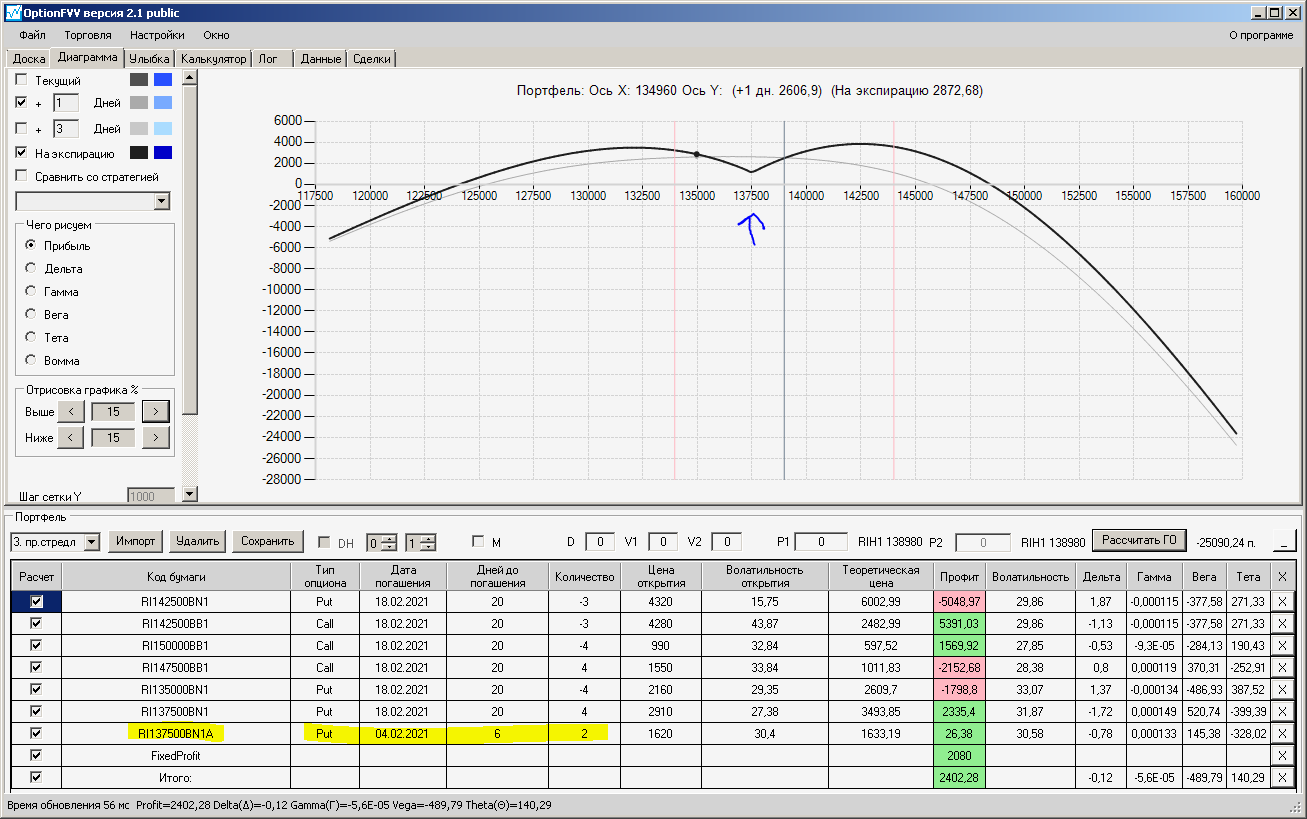
Task: Open the Торговля menu
Action: coord(88,35)
